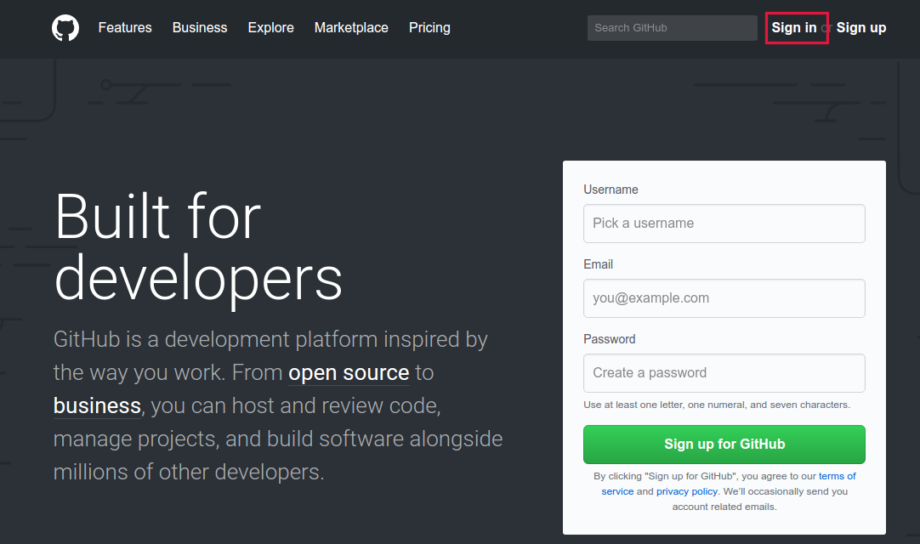Follow the 'open source' link in description
The image size is (920, 544).
click(348, 373)
